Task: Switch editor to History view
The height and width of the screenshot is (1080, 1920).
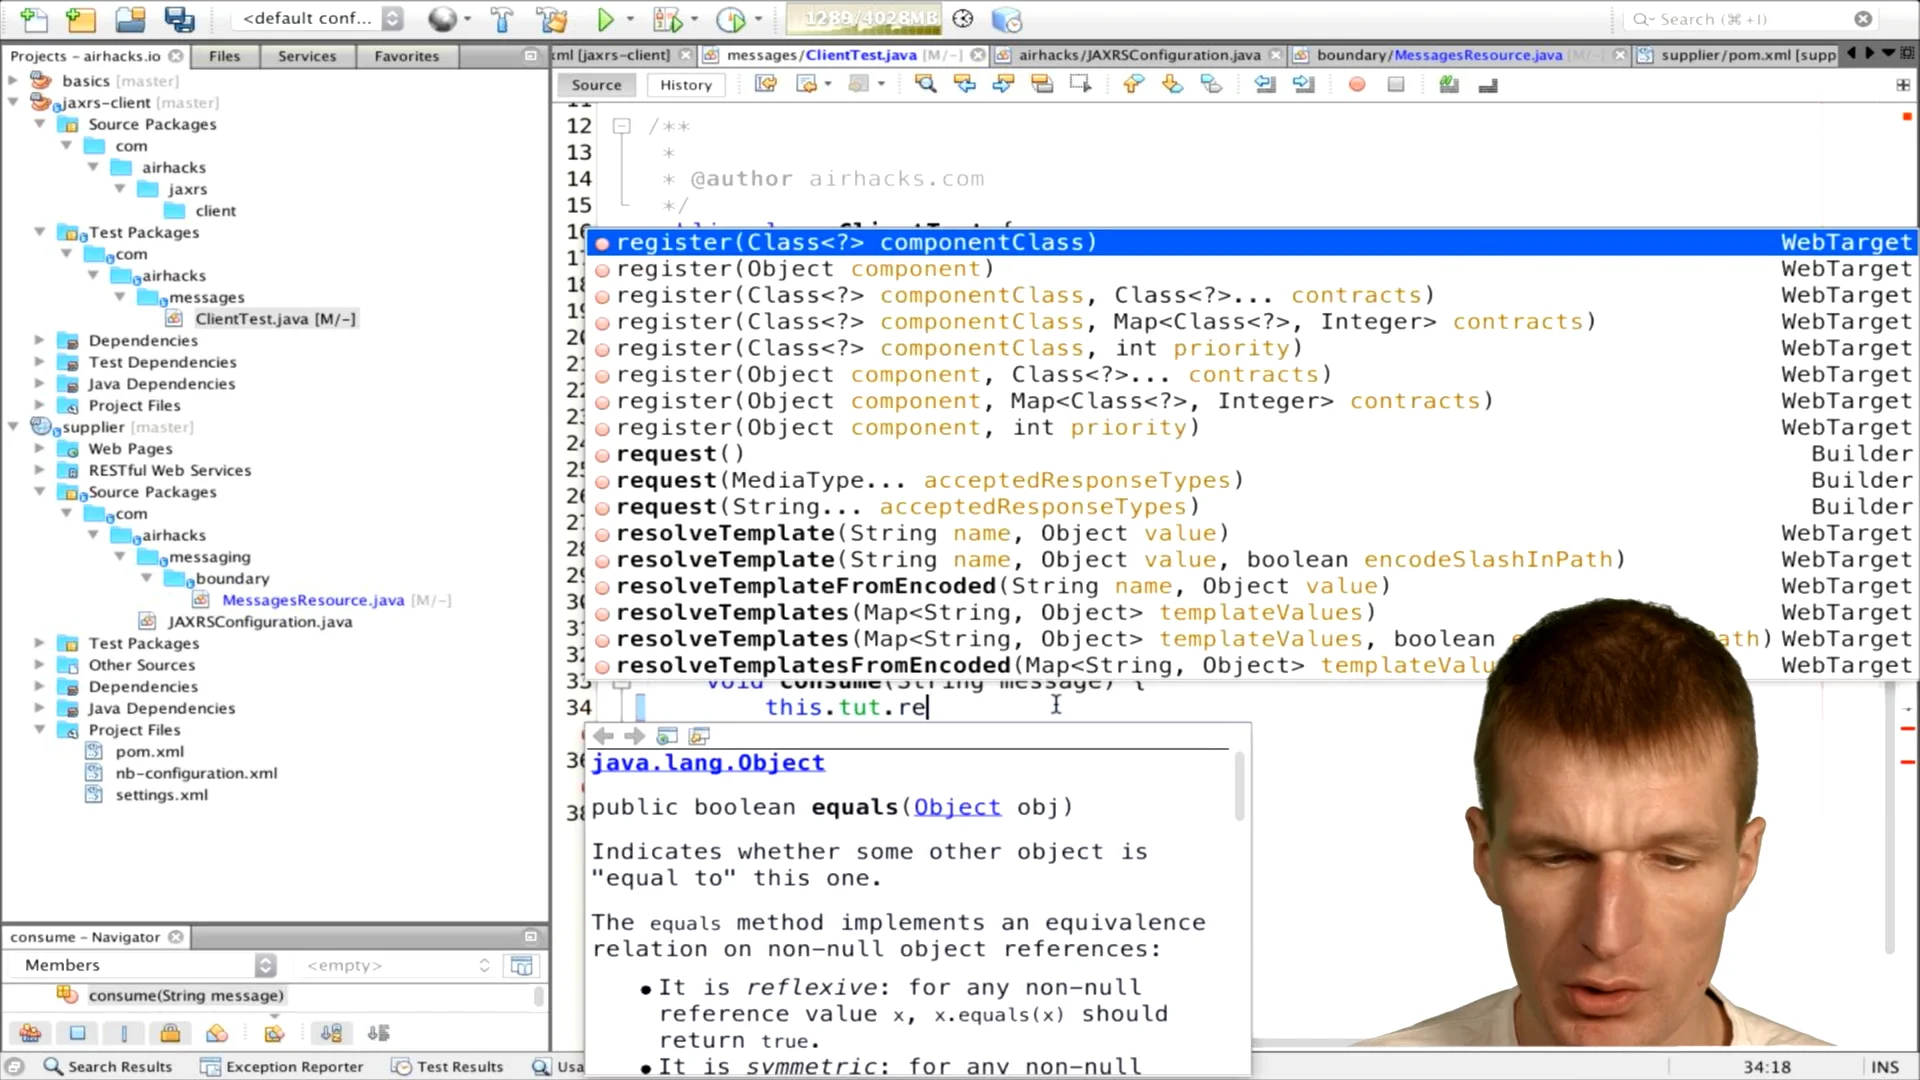Action: pos(686,85)
